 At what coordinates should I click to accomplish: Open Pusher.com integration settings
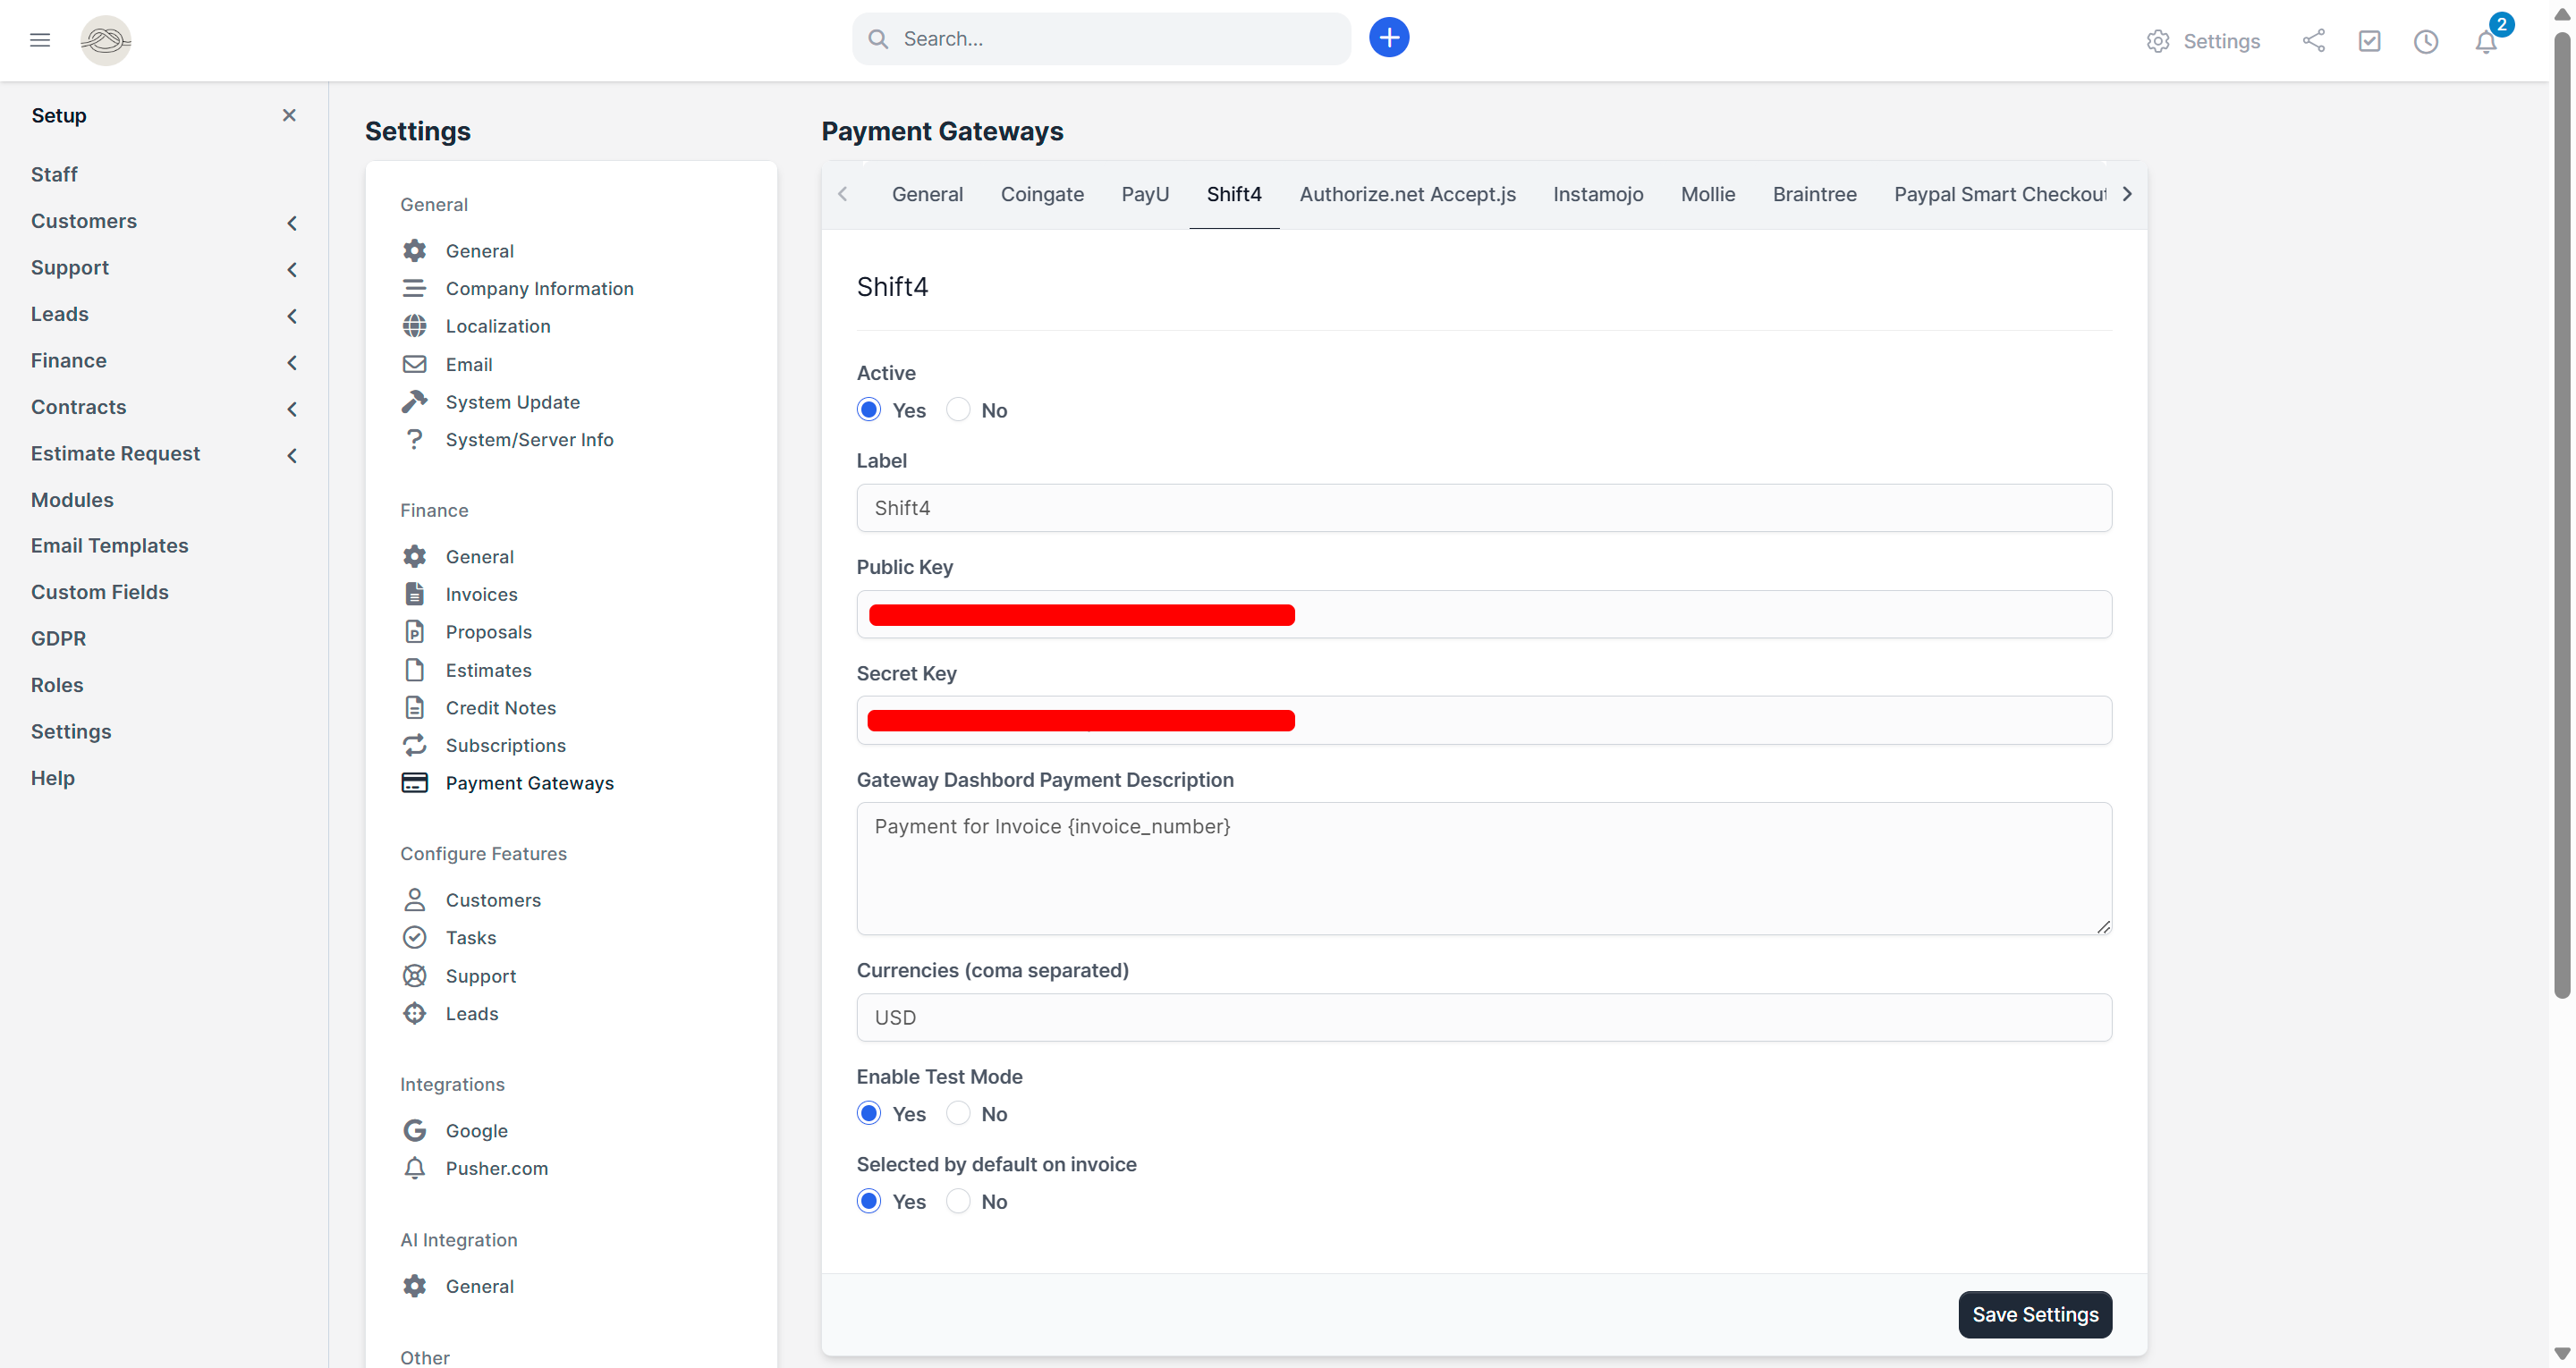pos(496,1168)
